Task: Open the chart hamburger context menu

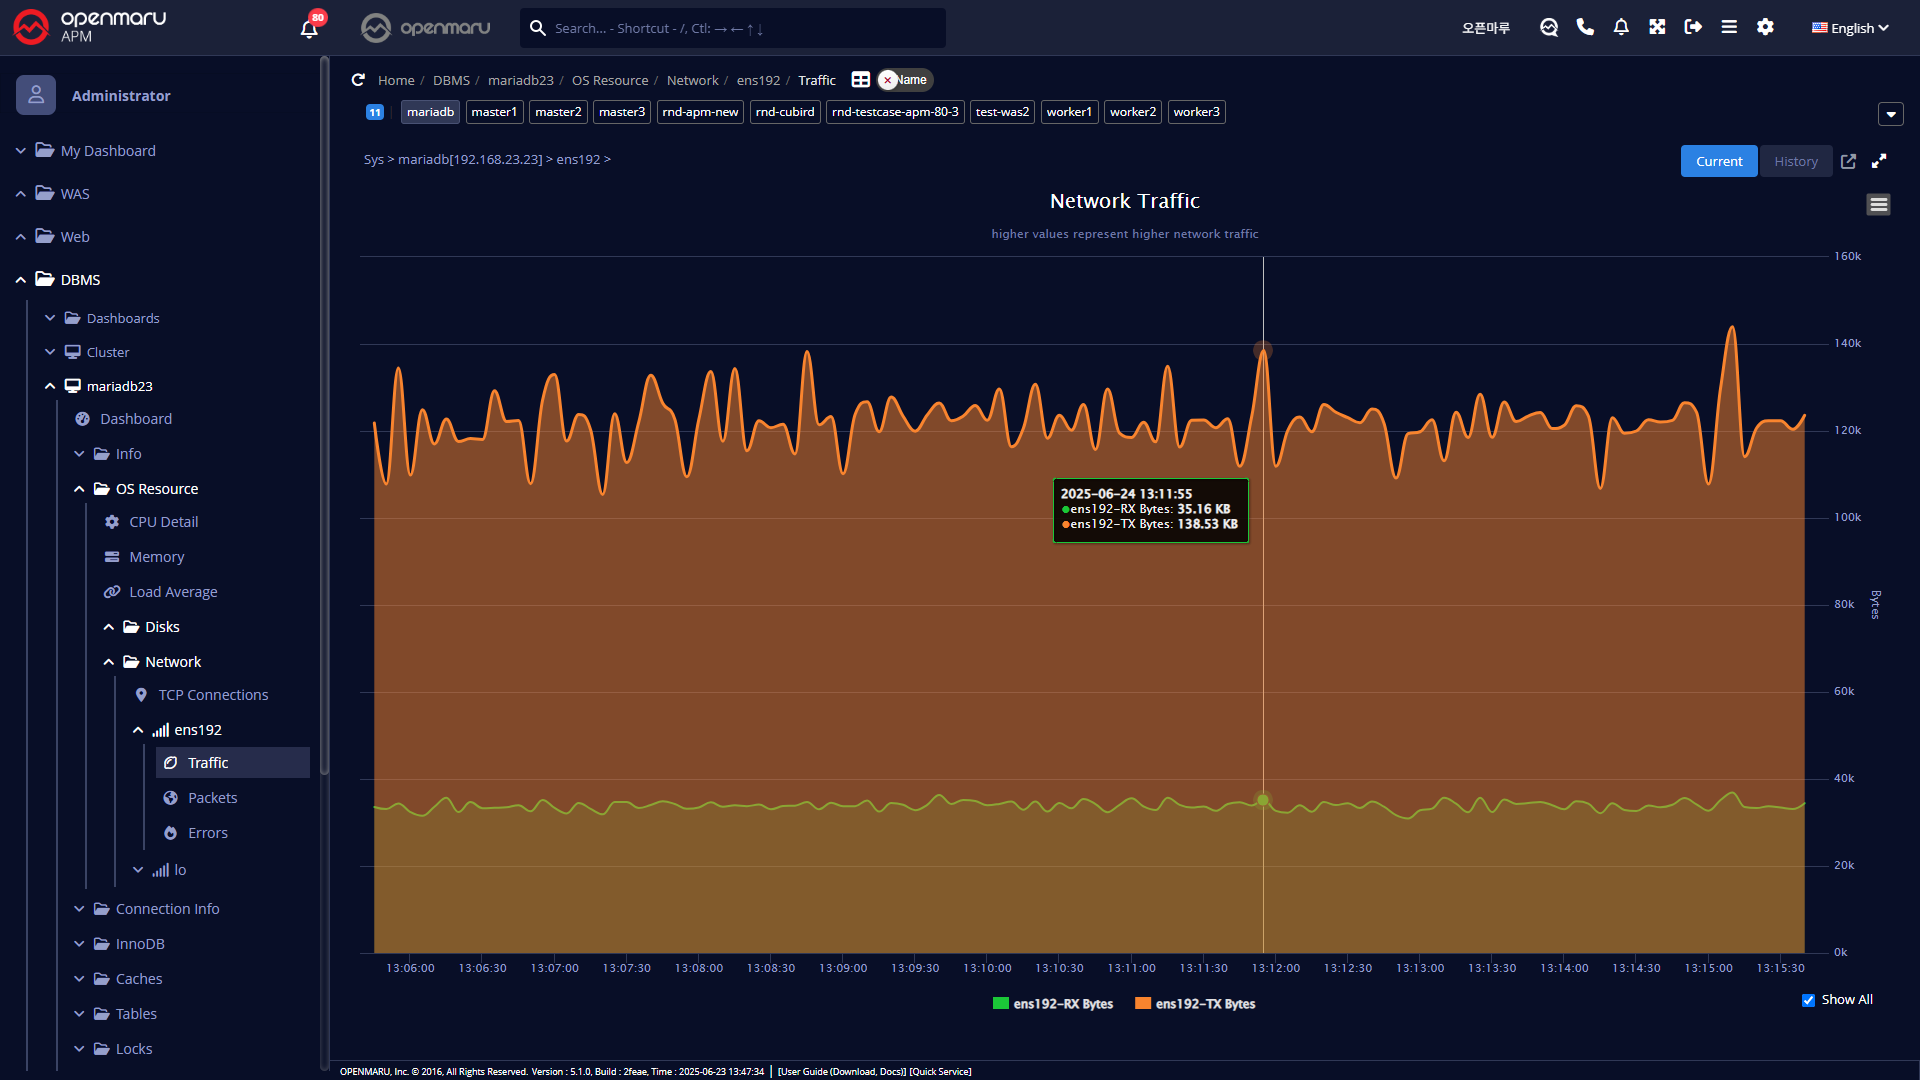Action: (x=1878, y=205)
